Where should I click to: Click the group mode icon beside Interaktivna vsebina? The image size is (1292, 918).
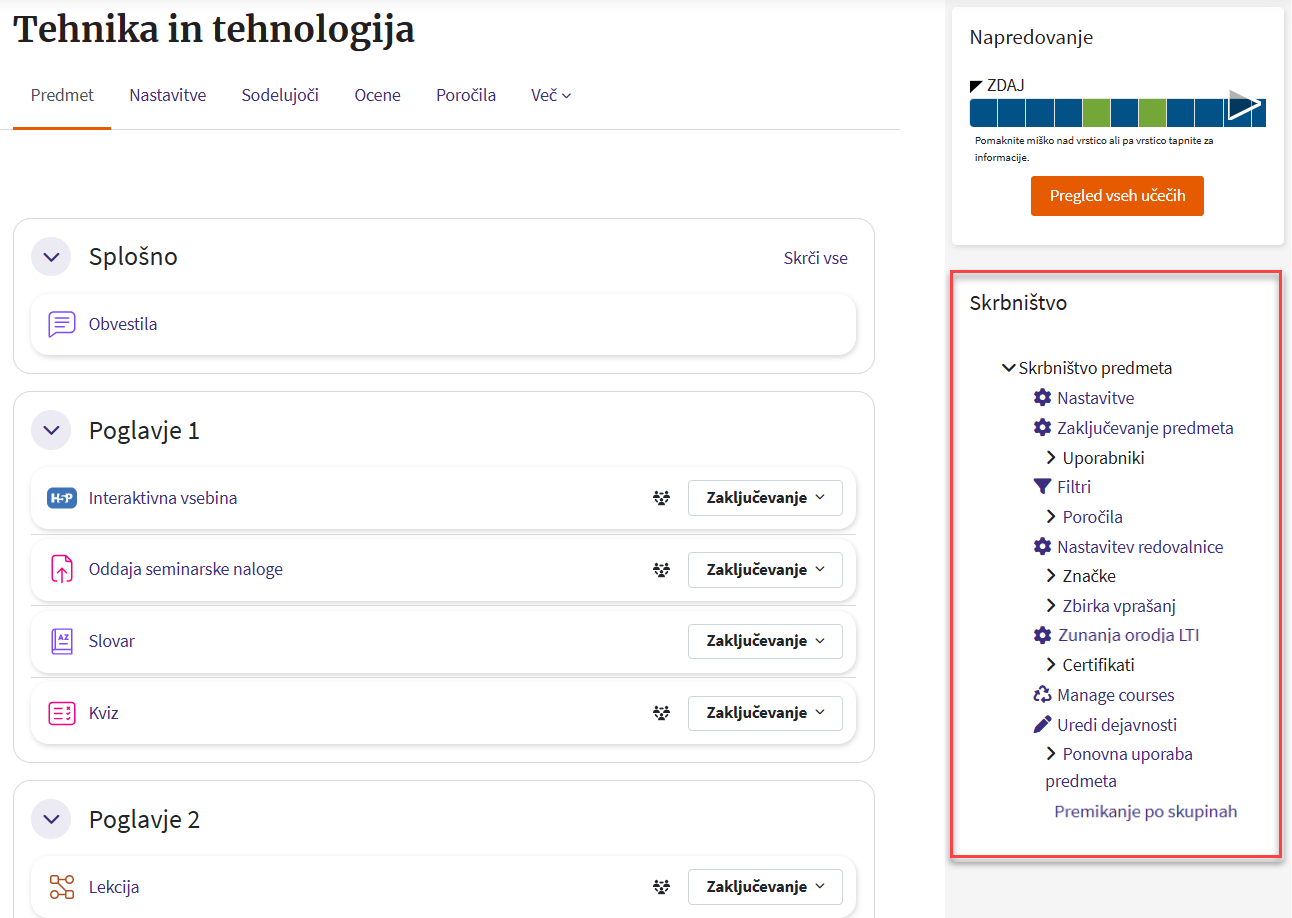[x=660, y=498]
